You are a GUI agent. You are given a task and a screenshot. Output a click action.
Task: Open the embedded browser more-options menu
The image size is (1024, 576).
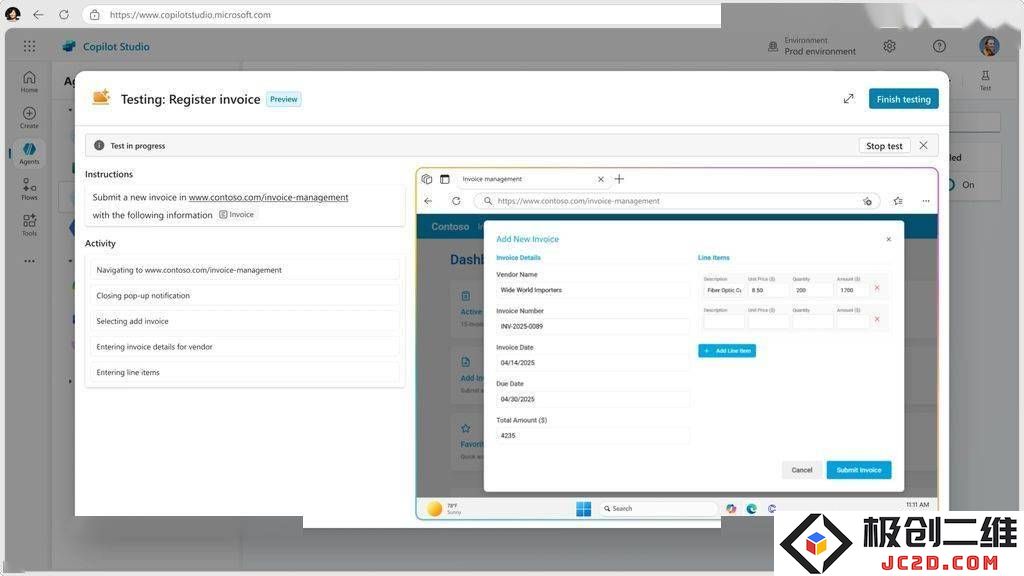(926, 201)
